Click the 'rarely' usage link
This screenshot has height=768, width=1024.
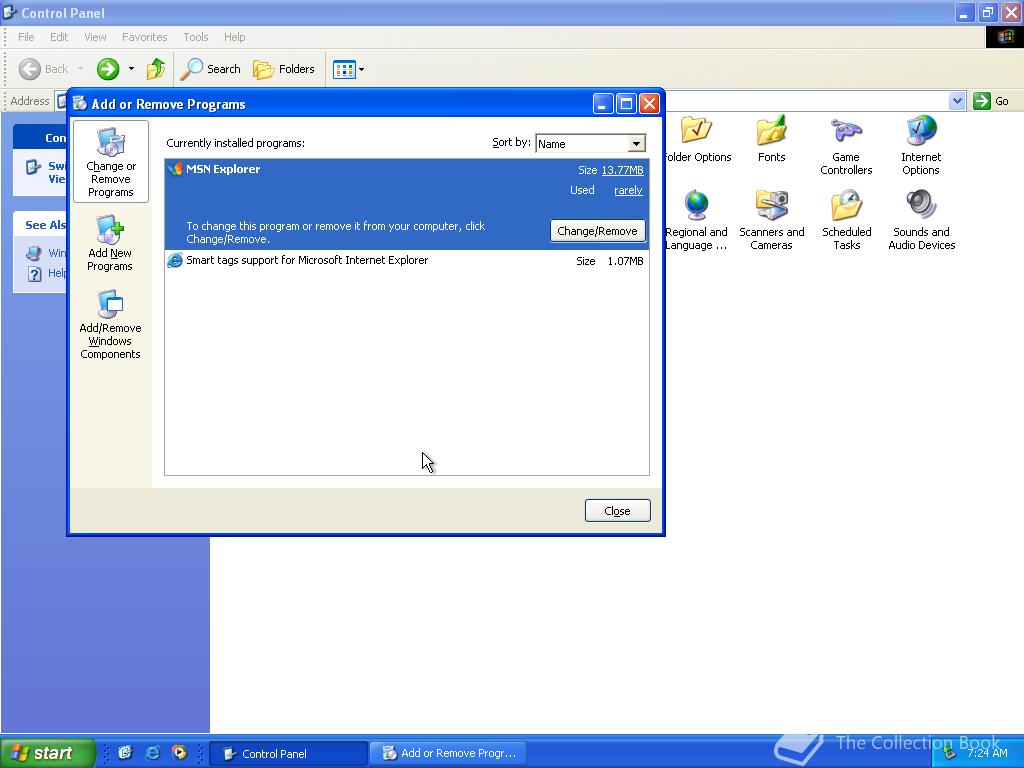[x=628, y=191]
